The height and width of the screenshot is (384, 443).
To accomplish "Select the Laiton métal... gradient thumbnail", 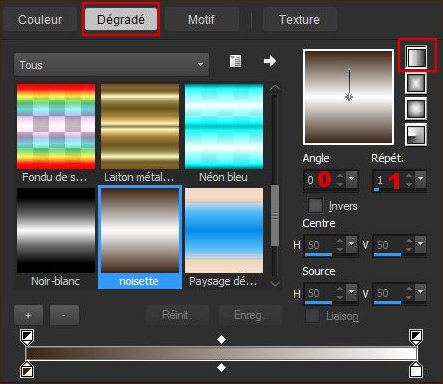I will pos(140,127).
